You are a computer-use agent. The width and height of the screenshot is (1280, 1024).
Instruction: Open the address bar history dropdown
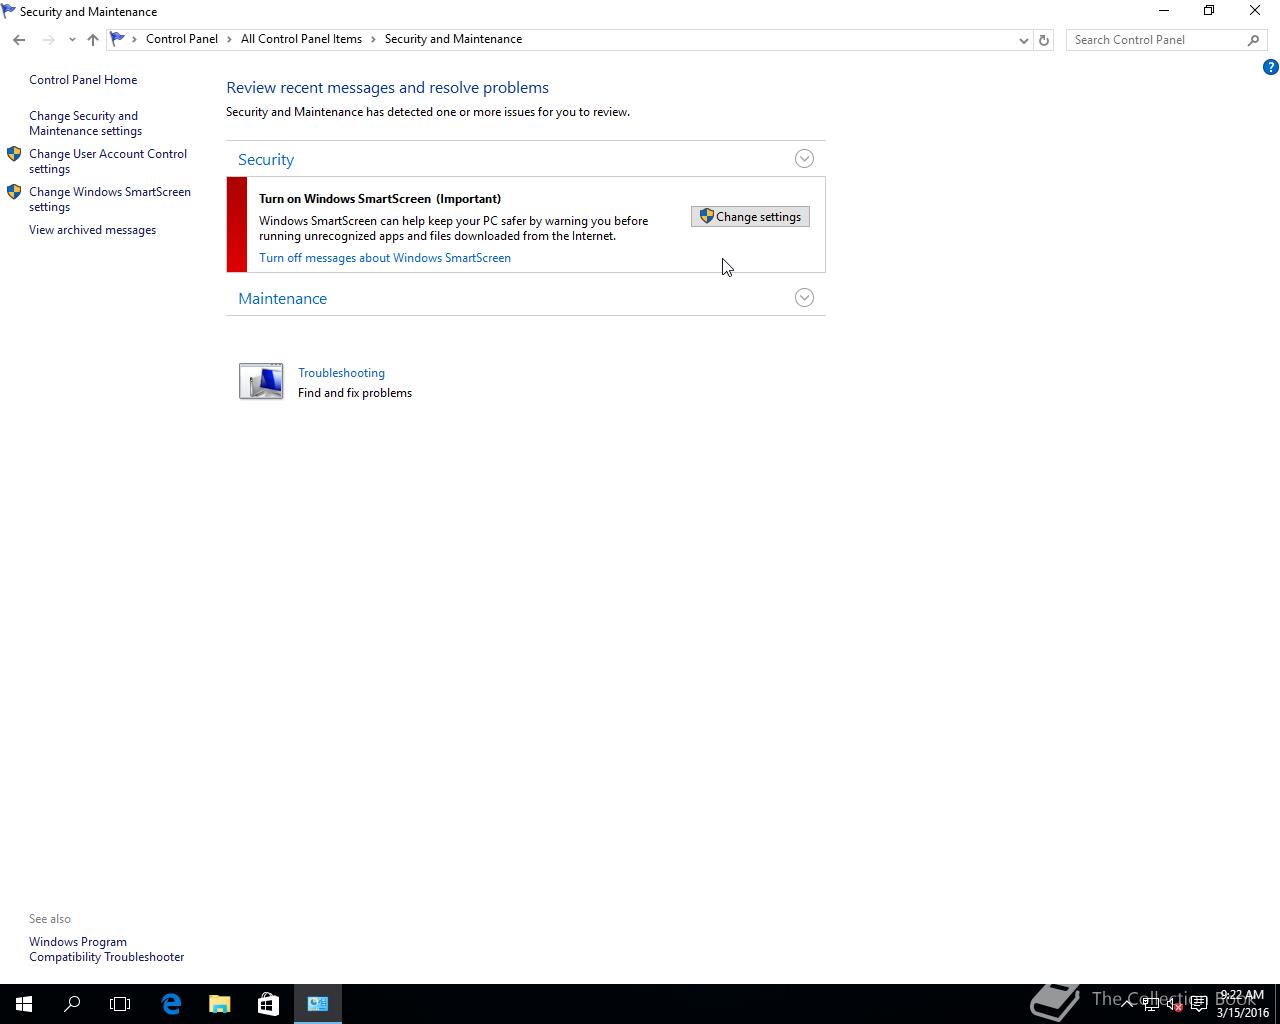[x=1023, y=40]
